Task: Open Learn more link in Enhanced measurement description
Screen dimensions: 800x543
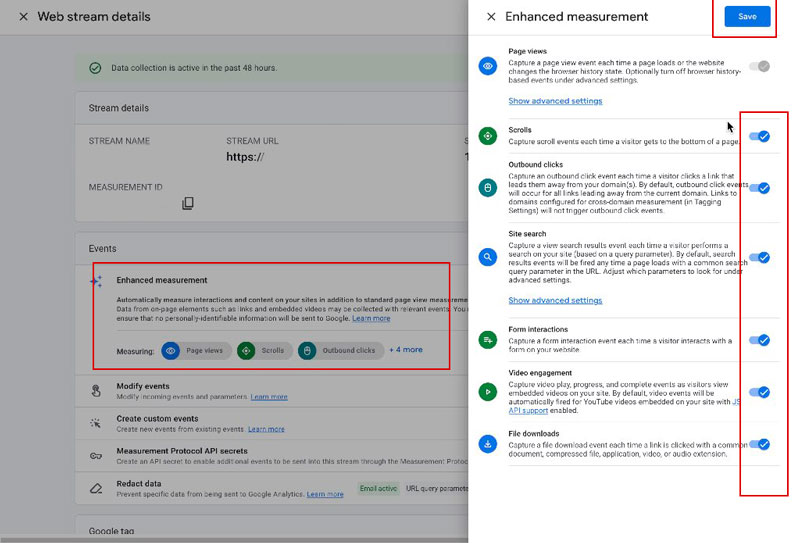Action: (371, 318)
